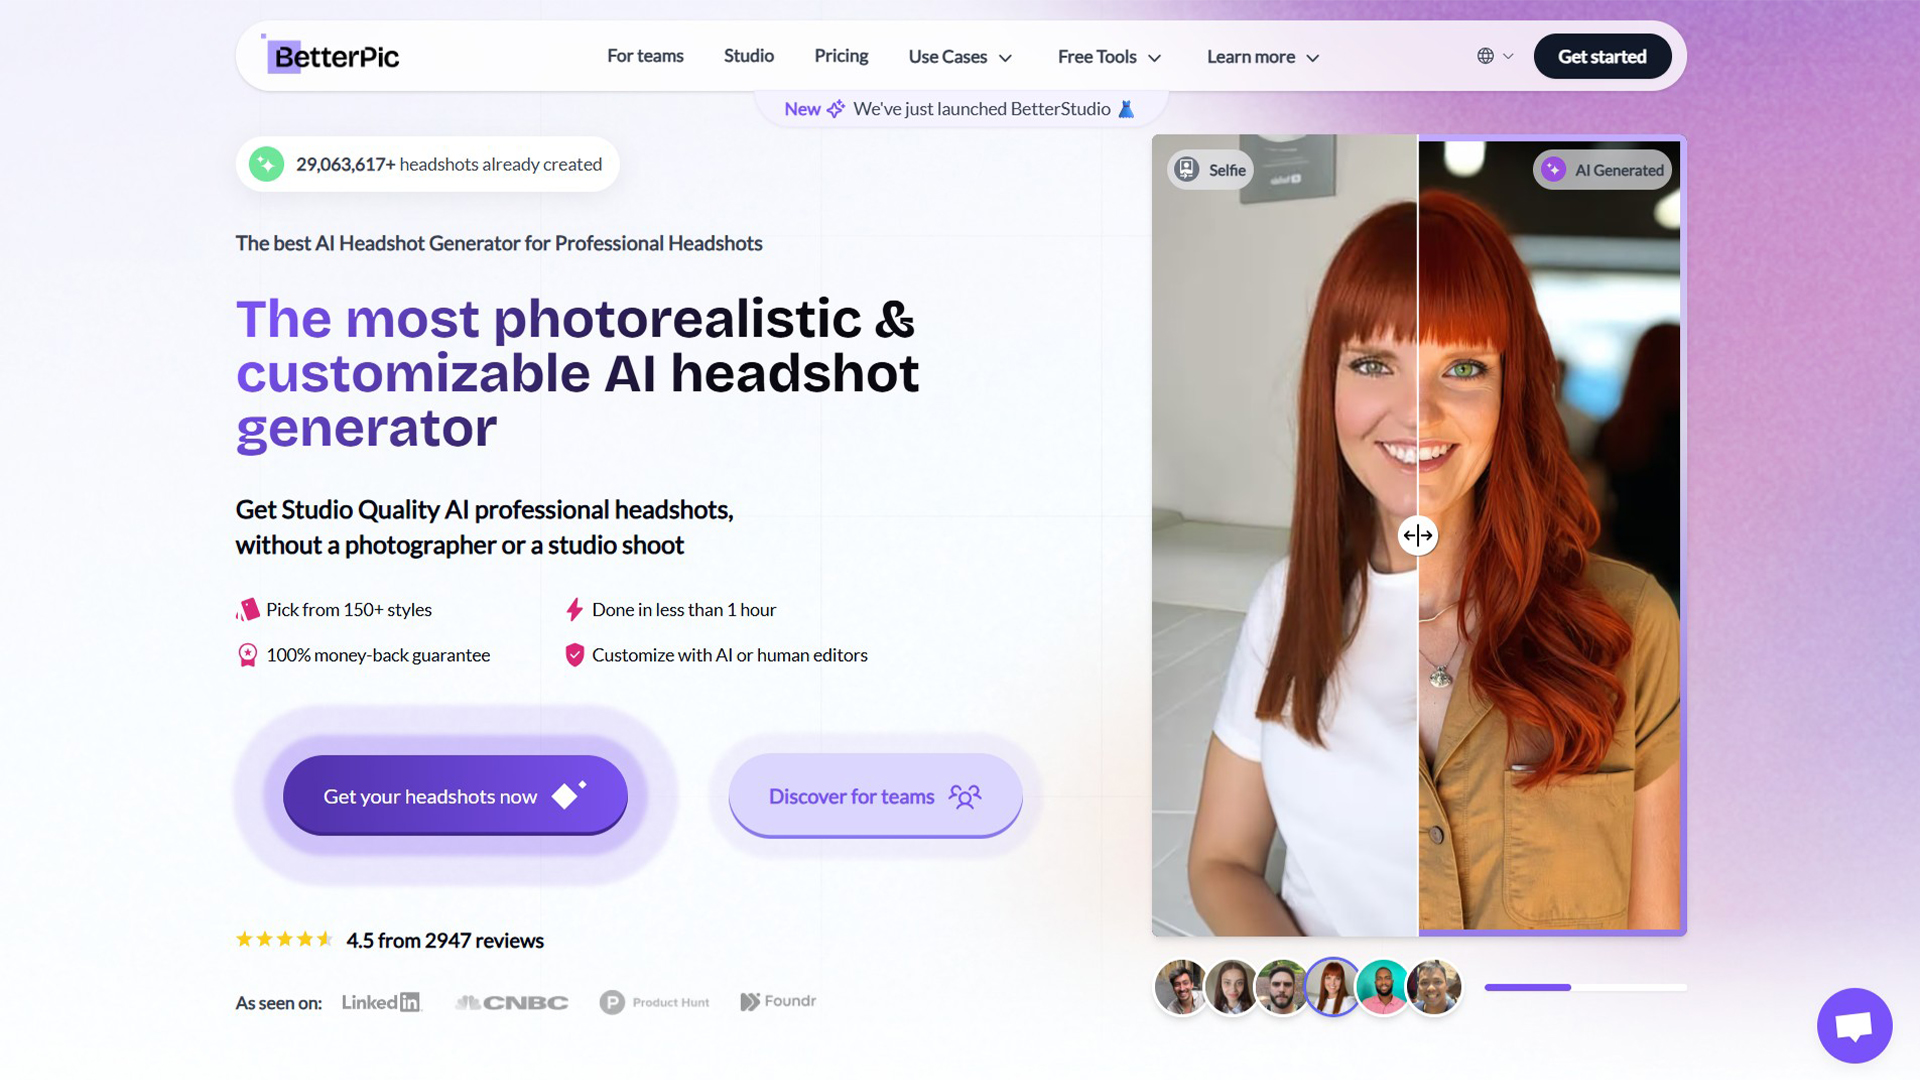Click the CNBC logo
The width and height of the screenshot is (1920, 1080).
tap(512, 1002)
